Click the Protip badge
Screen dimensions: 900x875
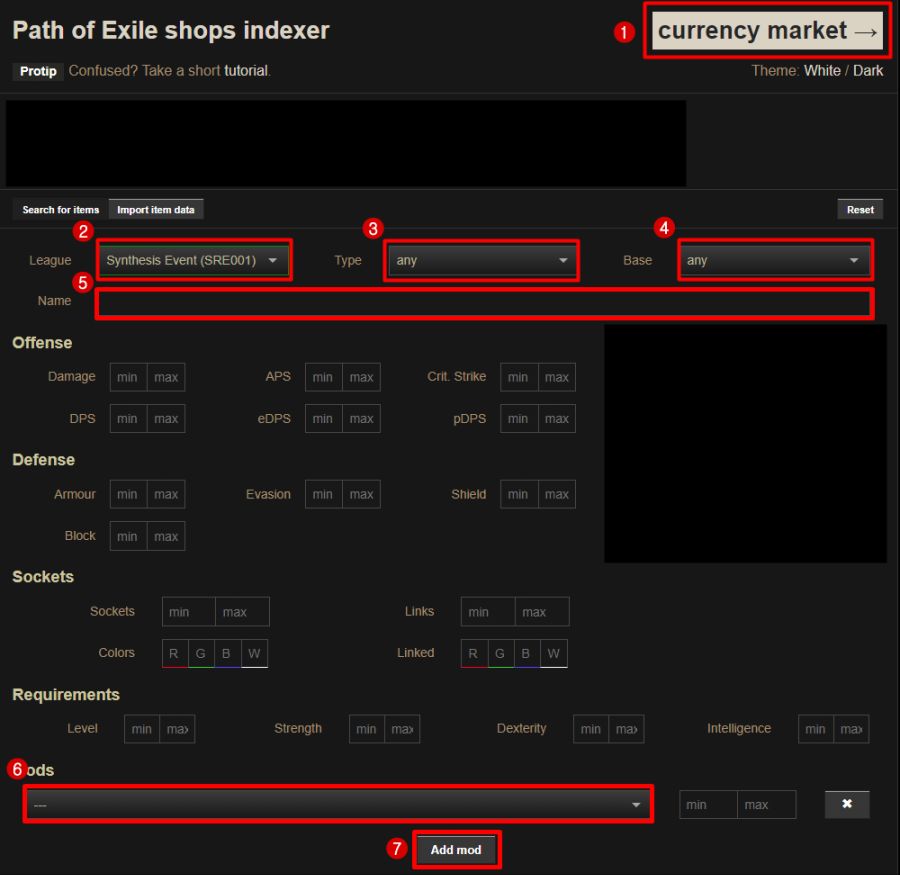pos(38,71)
